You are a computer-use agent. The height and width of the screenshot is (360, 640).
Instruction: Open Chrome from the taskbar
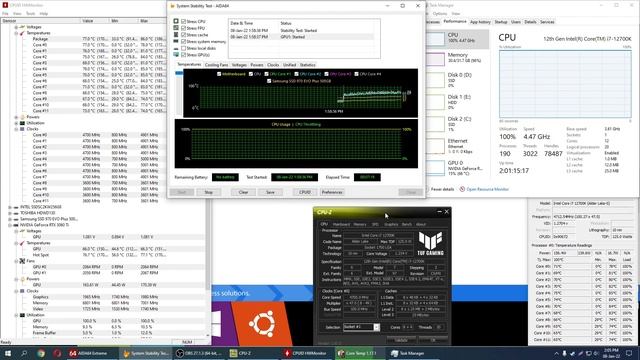click(41, 353)
